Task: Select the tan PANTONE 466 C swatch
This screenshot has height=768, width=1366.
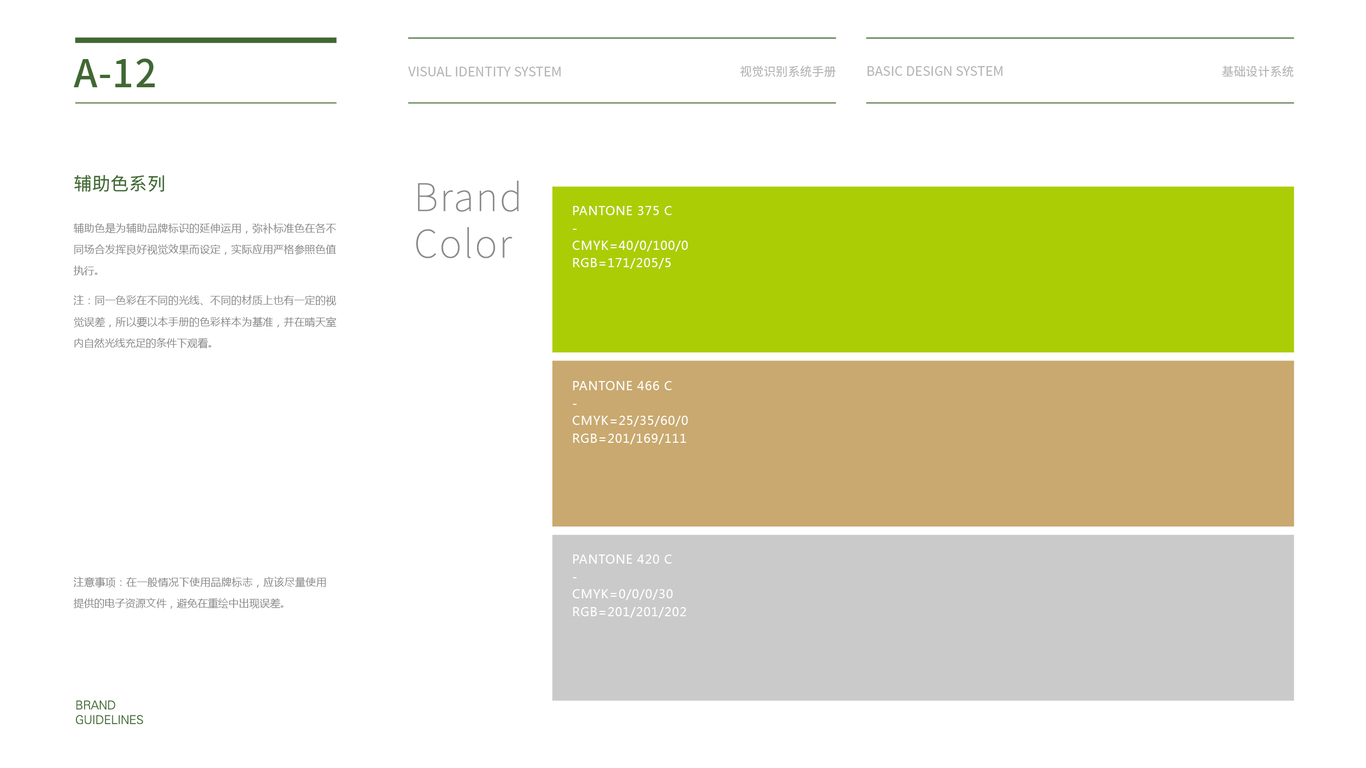Action: coord(922,443)
